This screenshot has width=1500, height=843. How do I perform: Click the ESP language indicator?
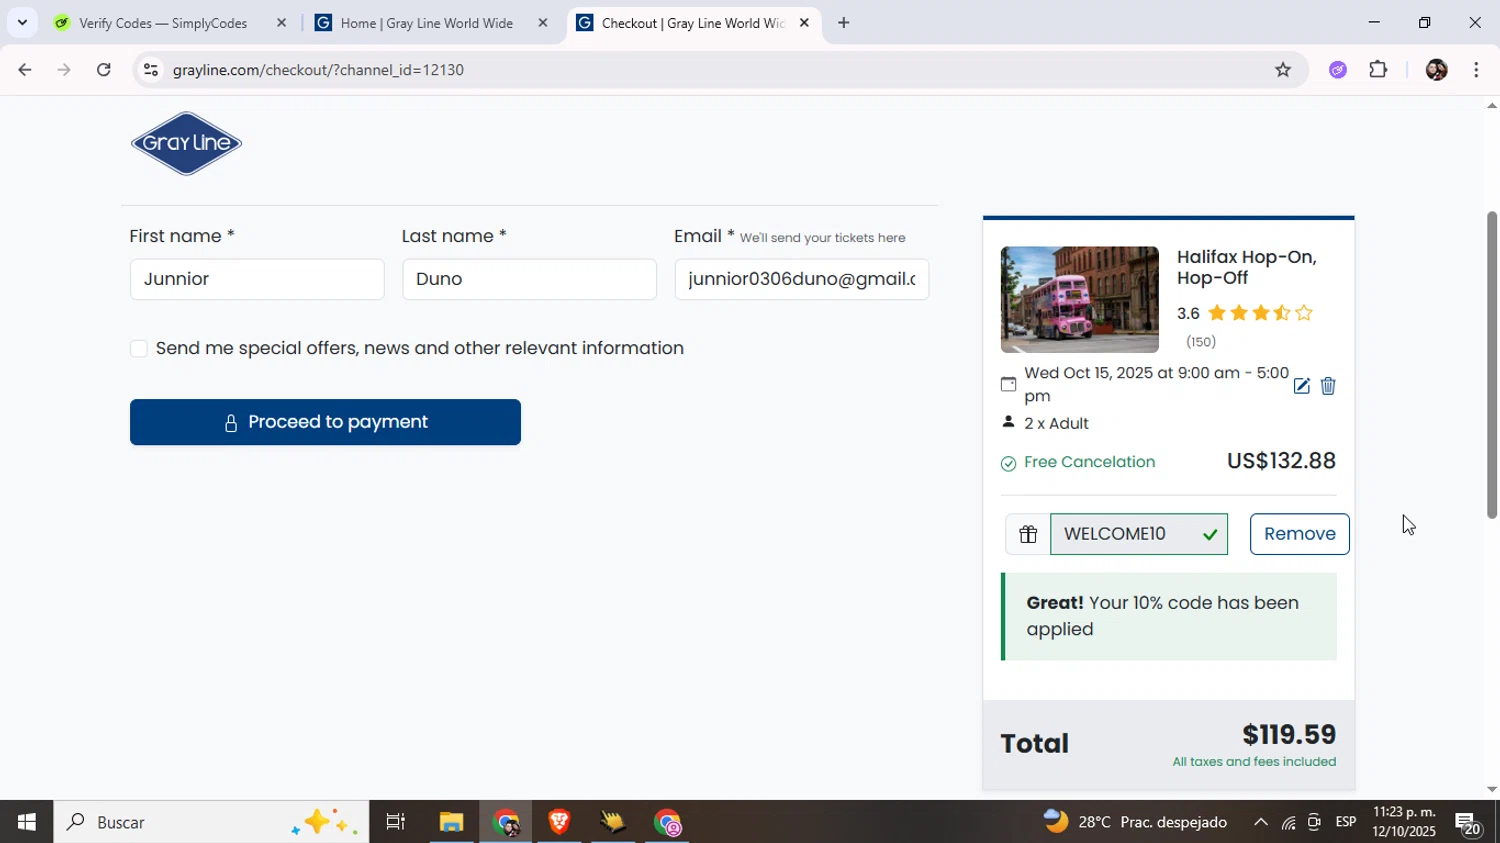tap(1346, 822)
